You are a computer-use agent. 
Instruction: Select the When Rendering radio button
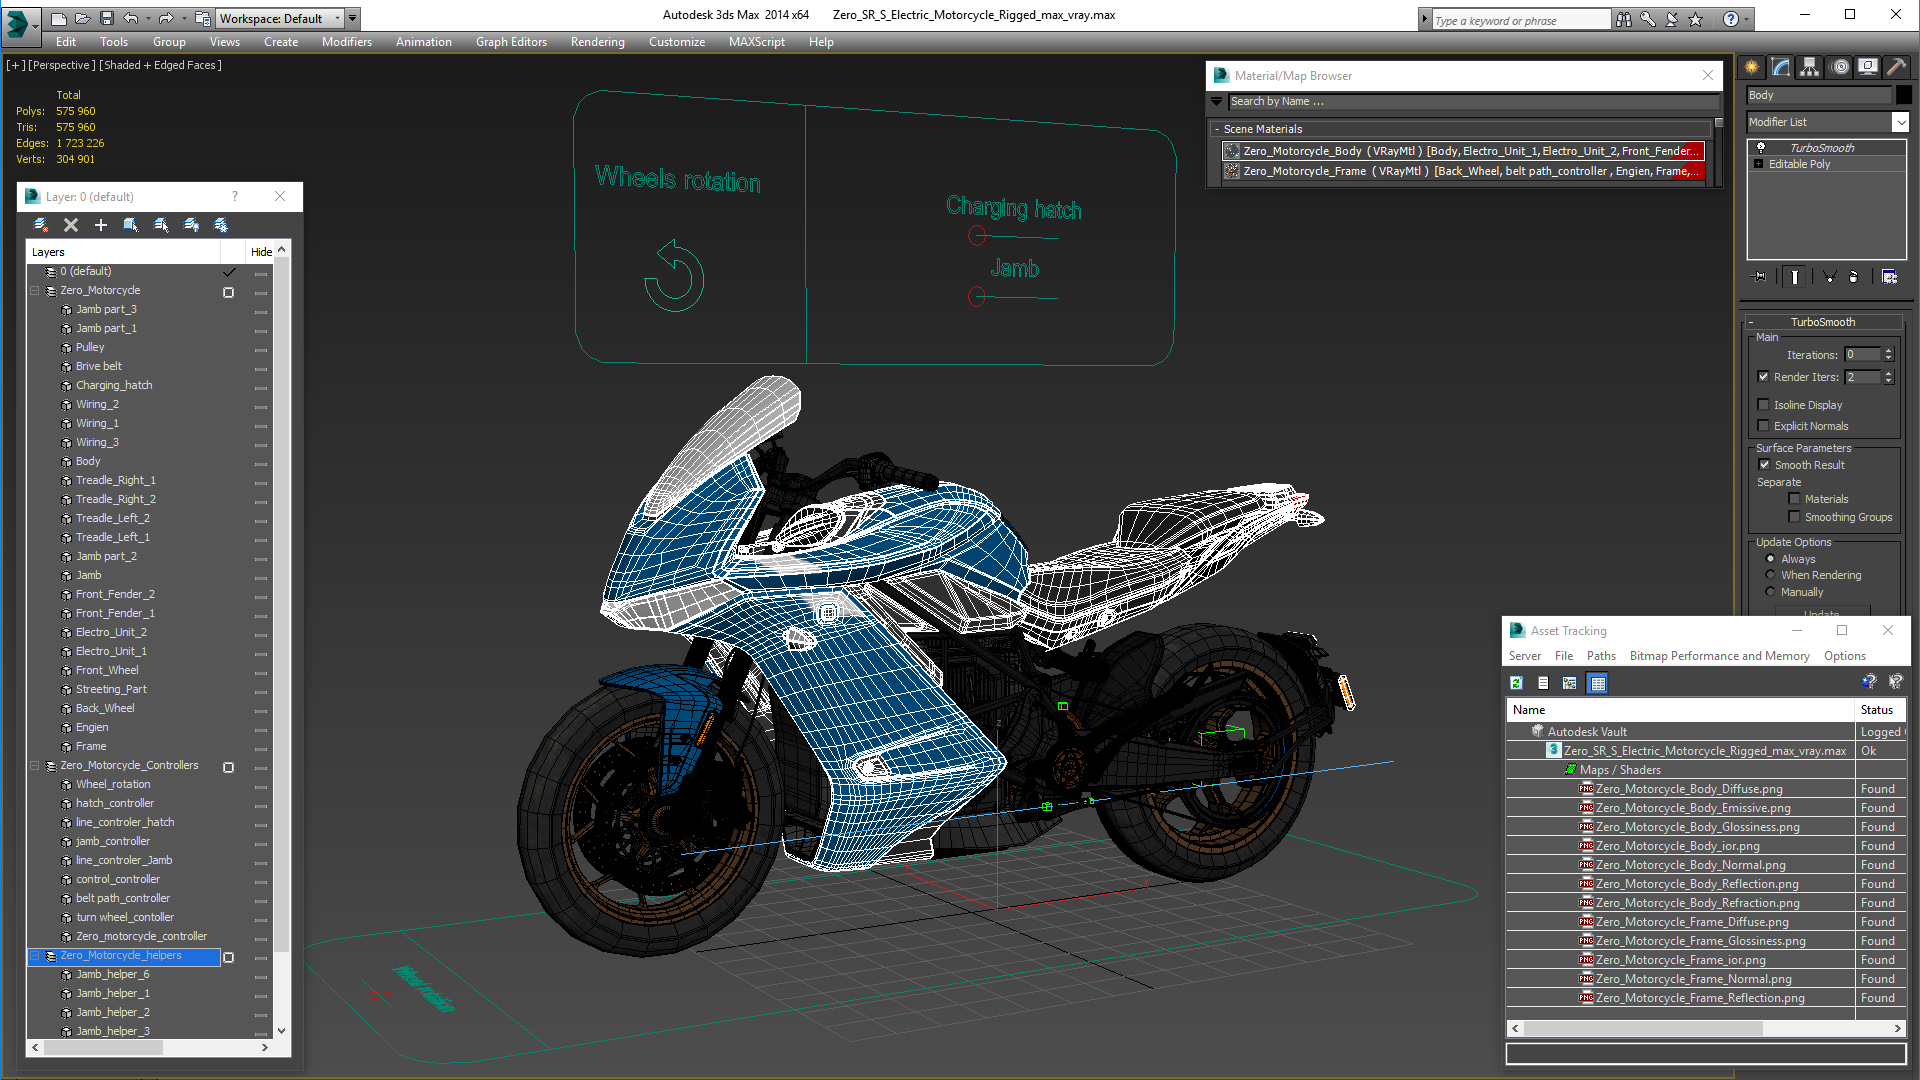(1770, 575)
